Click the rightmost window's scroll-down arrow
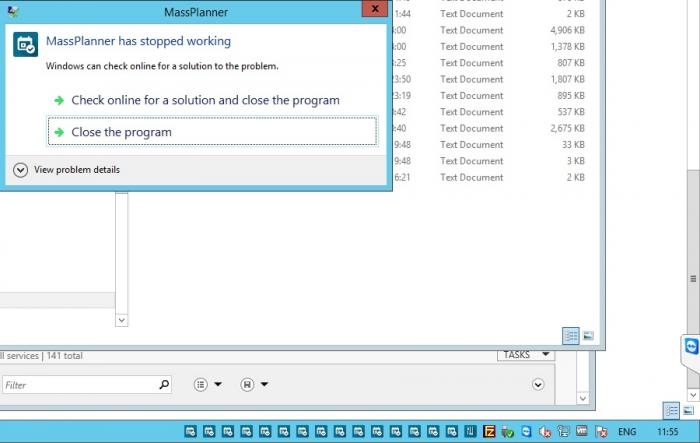Image resolution: width=700 pixels, height=443 pixels. pos(693,395)
